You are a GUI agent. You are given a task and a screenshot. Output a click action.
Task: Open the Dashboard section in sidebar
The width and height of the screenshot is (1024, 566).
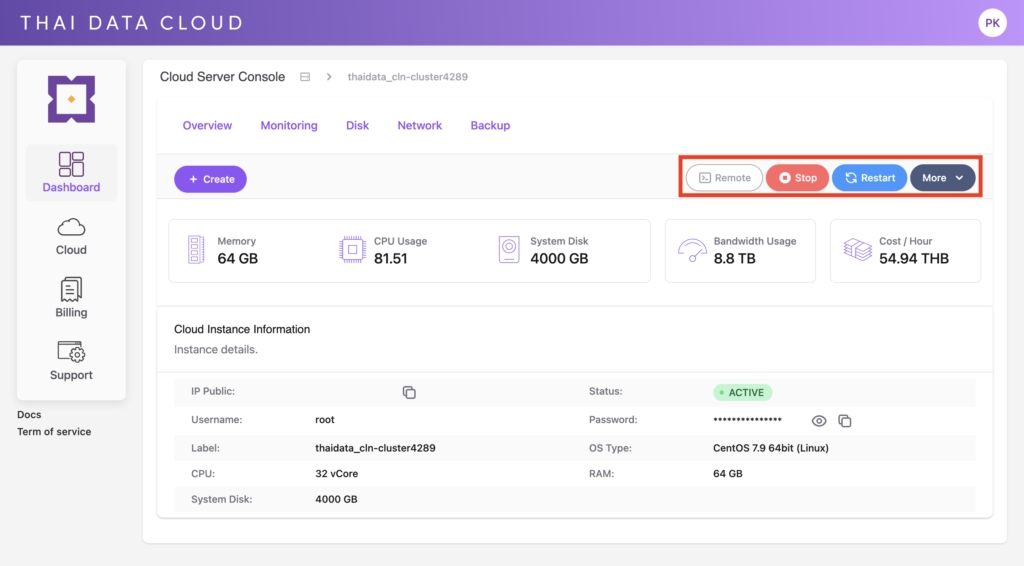[x=71, y=172]
